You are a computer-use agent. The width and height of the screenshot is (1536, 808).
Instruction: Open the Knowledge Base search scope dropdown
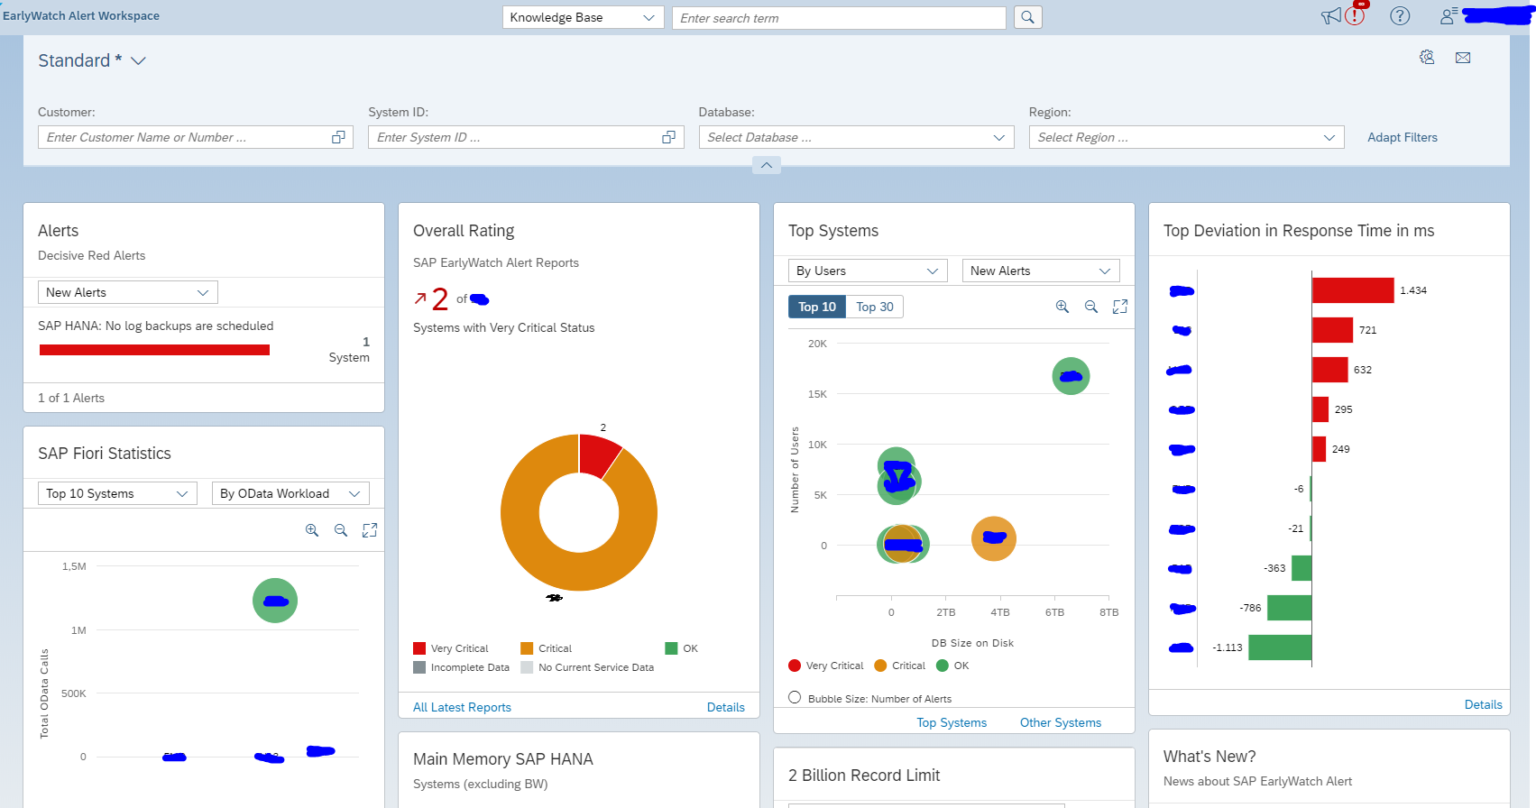[x=582, y=17]
